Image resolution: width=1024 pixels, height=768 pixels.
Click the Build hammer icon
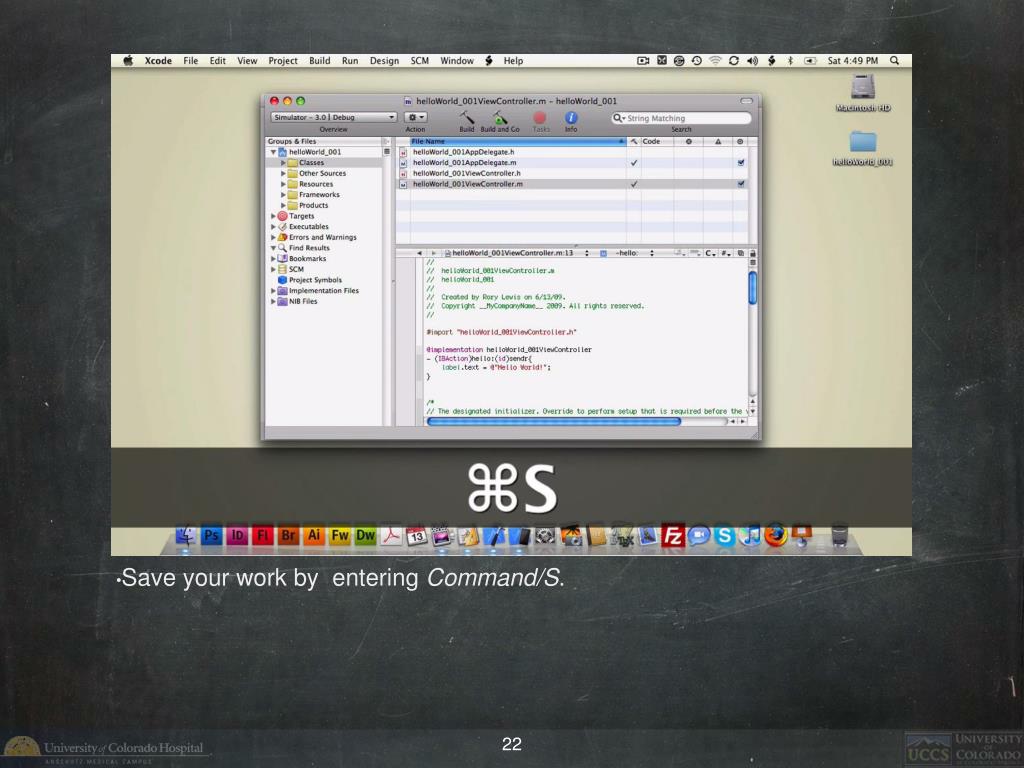pos(466,118)
